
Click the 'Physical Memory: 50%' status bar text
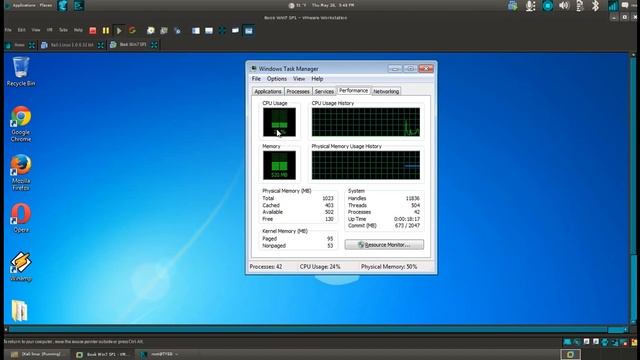[x=389, y=267]
